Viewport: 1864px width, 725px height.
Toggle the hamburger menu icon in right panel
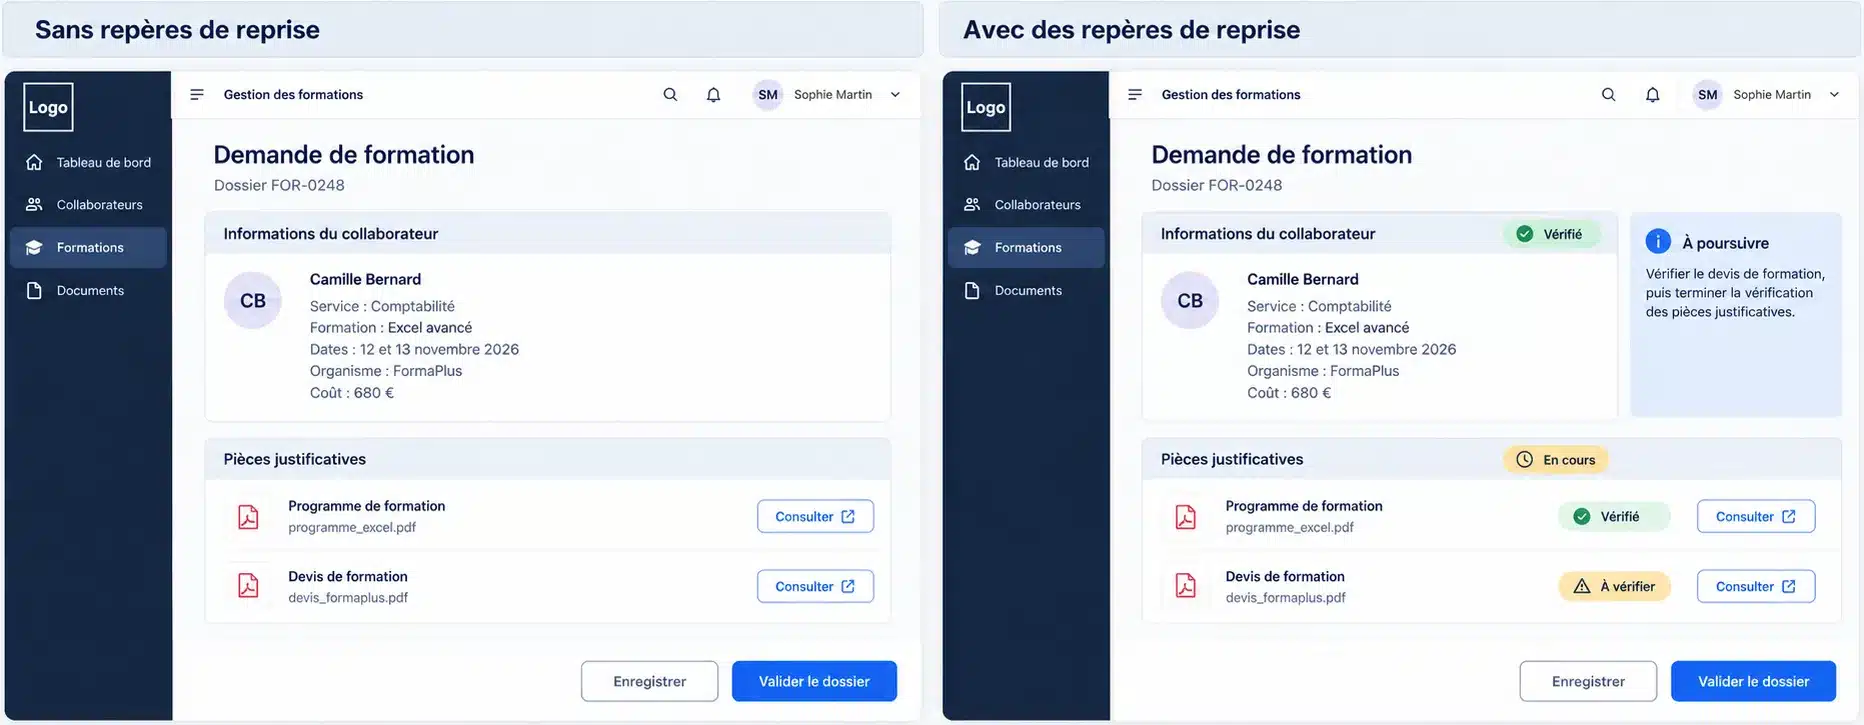pos(1135,94)
